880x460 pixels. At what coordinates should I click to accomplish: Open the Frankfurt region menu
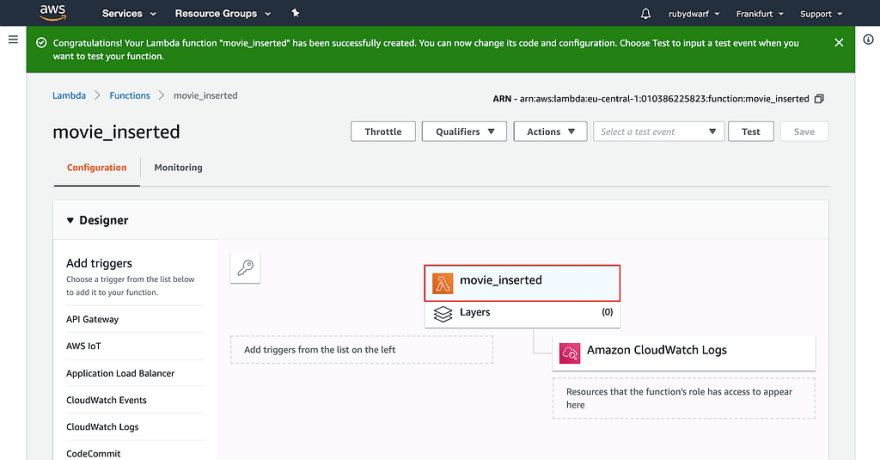point(759,14)
